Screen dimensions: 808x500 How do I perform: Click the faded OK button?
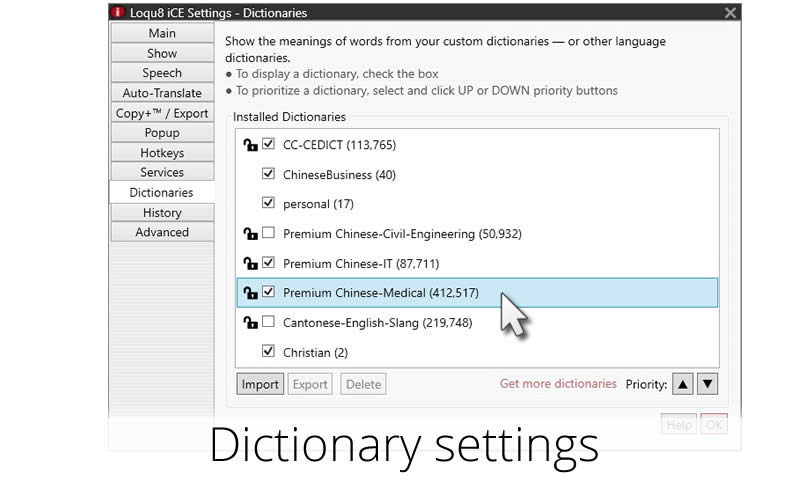click(714, 424)
